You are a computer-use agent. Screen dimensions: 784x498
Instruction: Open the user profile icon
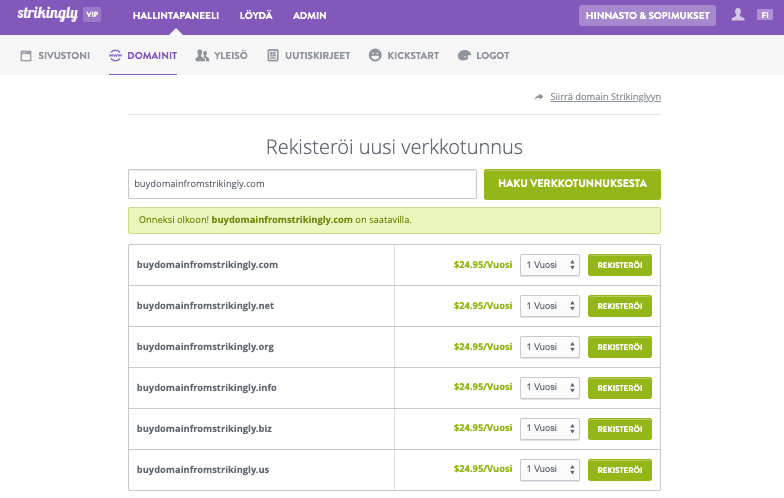pyautogui.click(x=738, y=15)
